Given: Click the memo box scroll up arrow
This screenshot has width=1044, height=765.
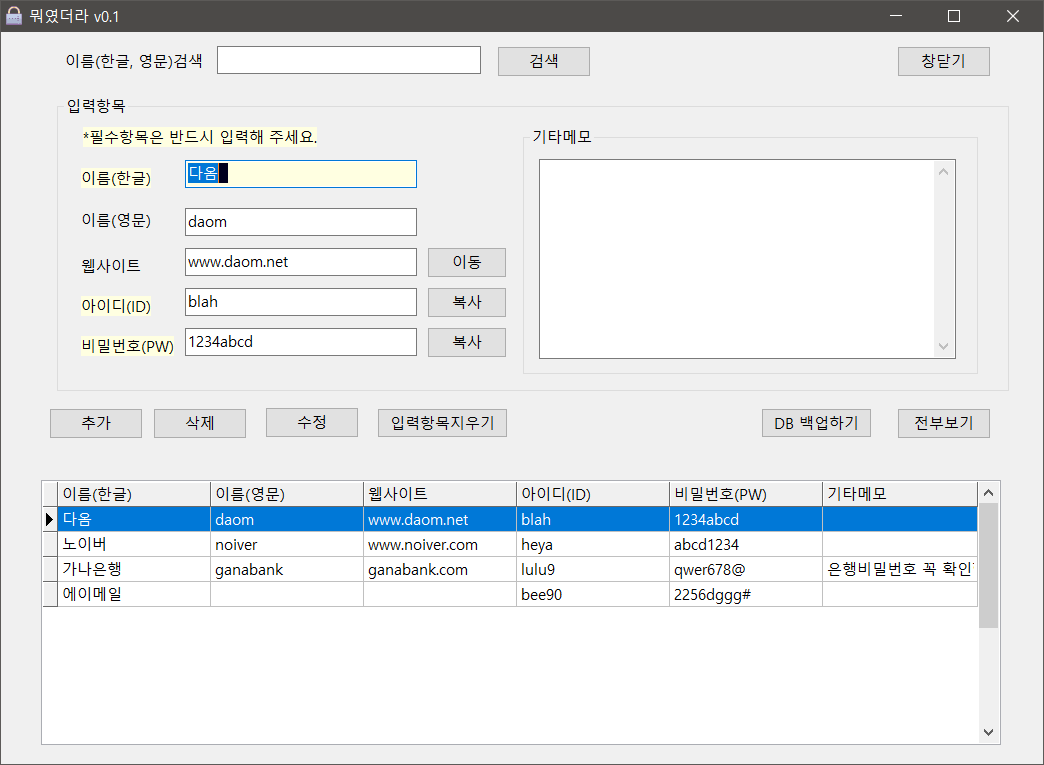Looking at the screenshot, I should [x=943, y=172].
